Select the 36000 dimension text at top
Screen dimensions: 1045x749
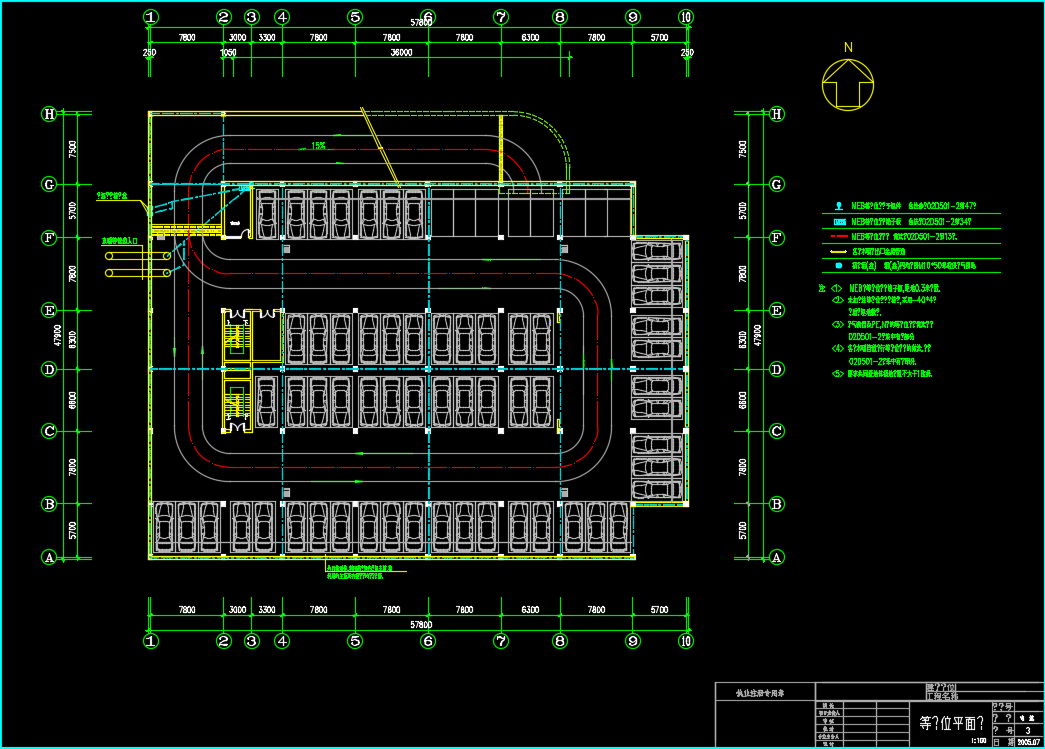(401, 53)
